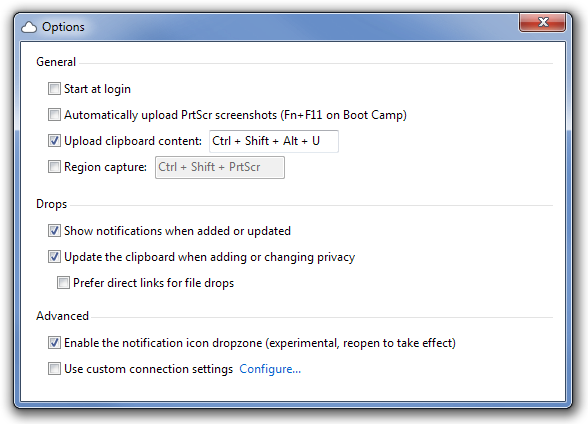Click the Options title text

pos(63,27)
